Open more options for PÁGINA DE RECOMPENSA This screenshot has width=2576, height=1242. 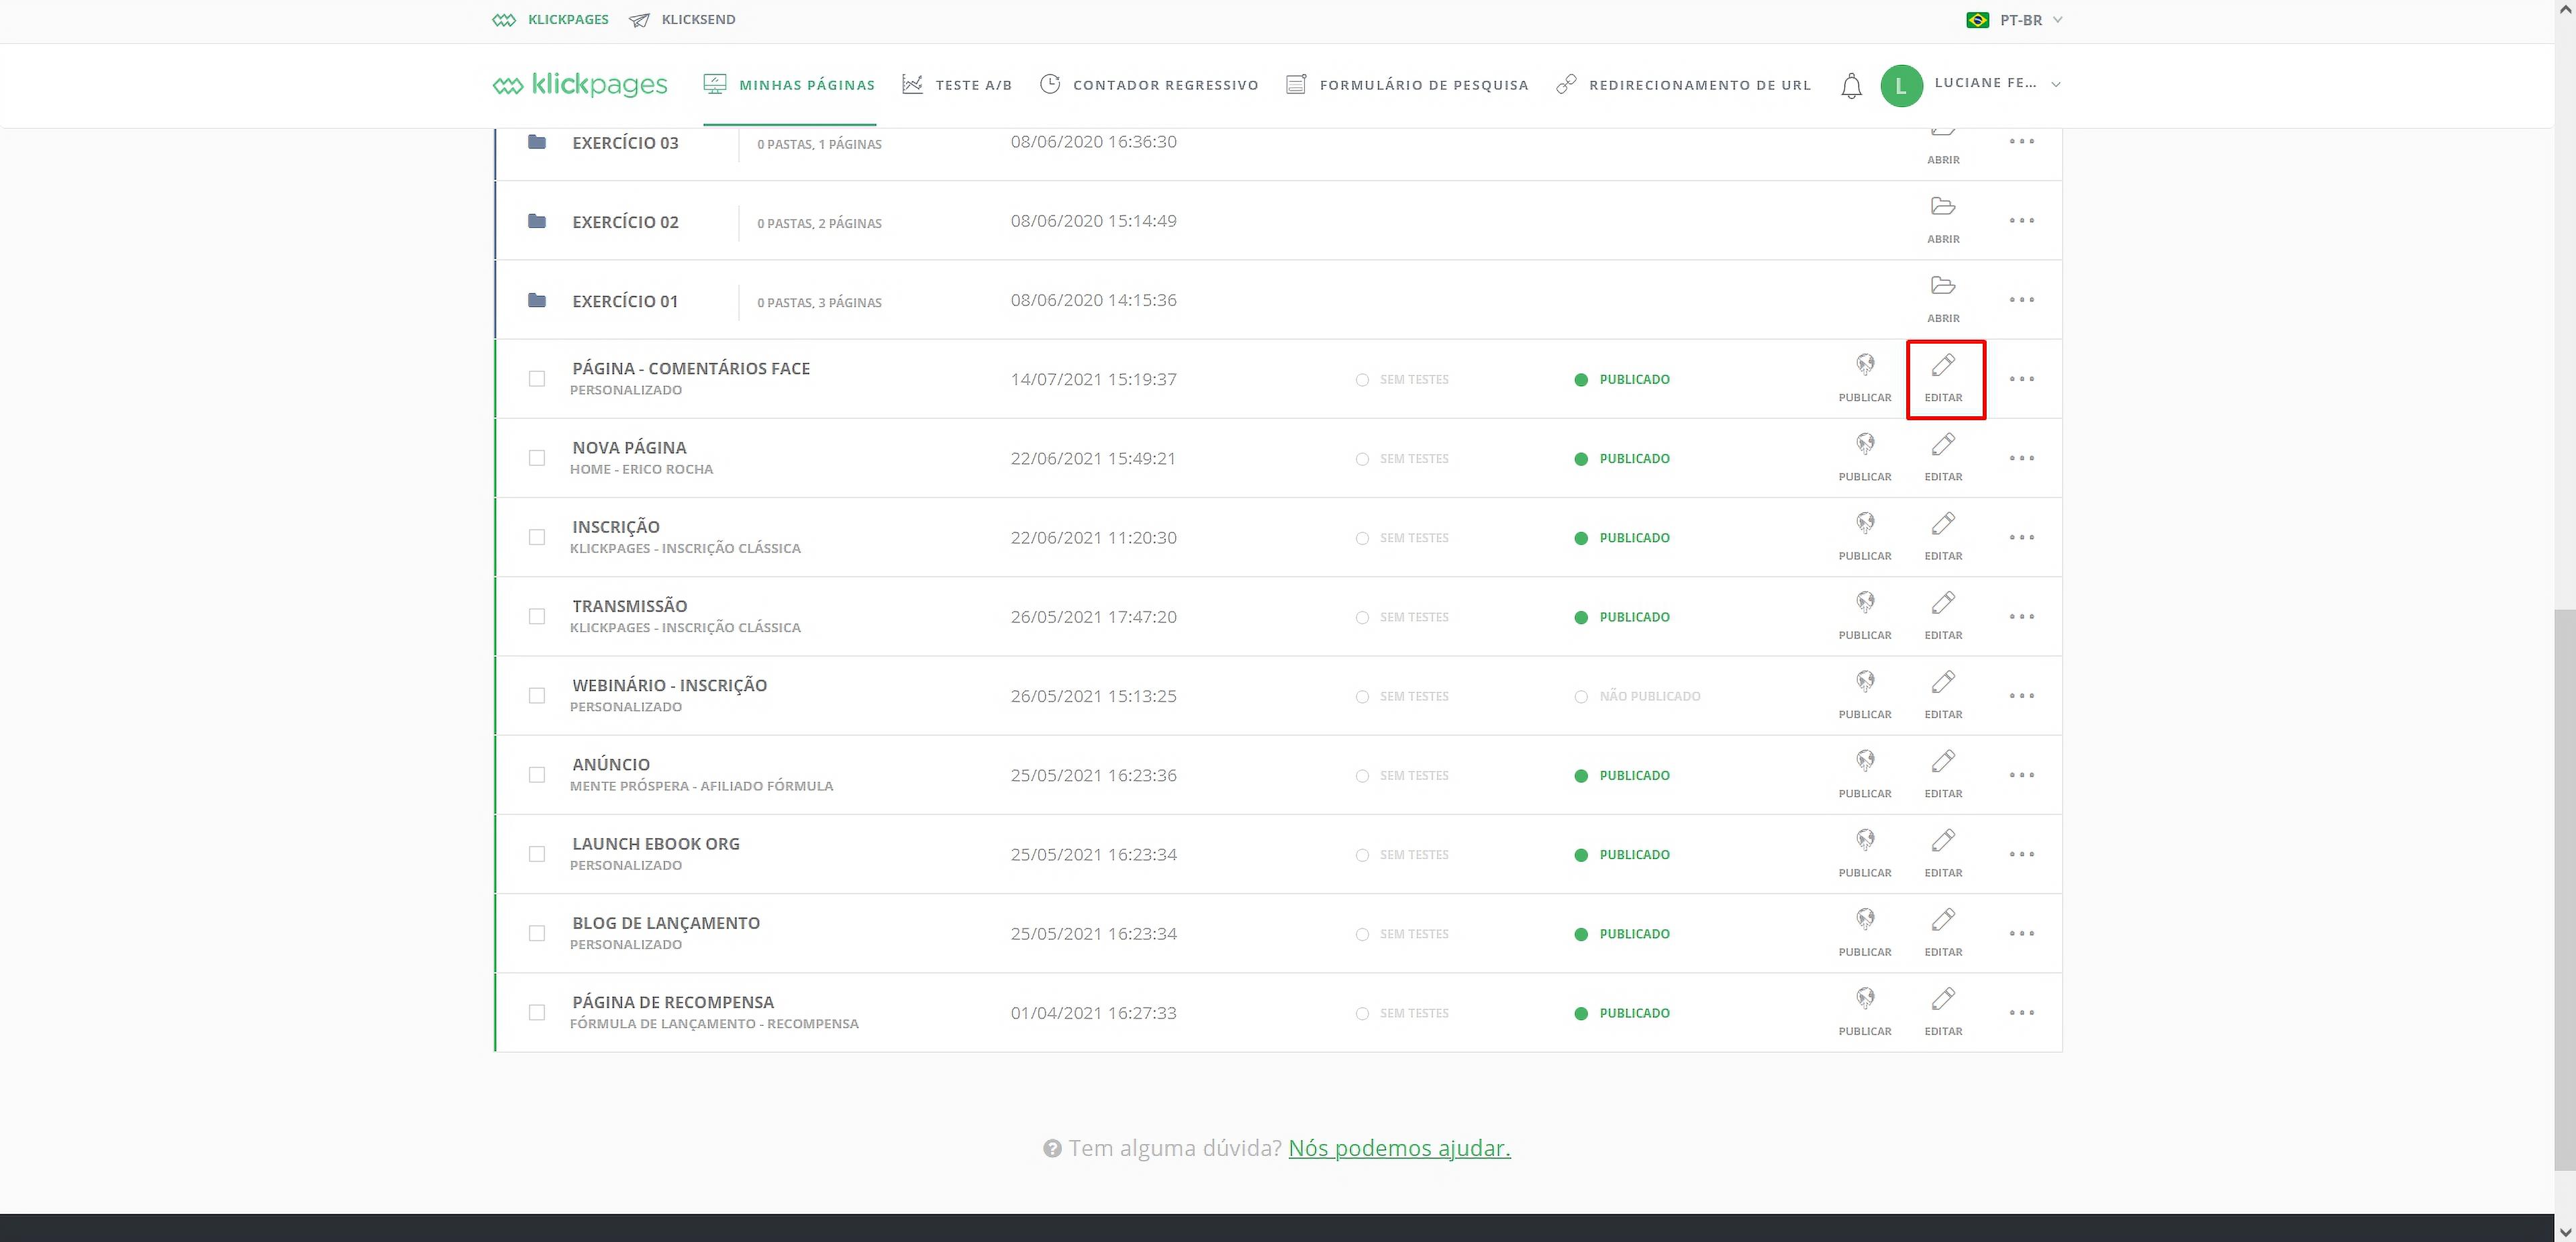[2021, 1012]
